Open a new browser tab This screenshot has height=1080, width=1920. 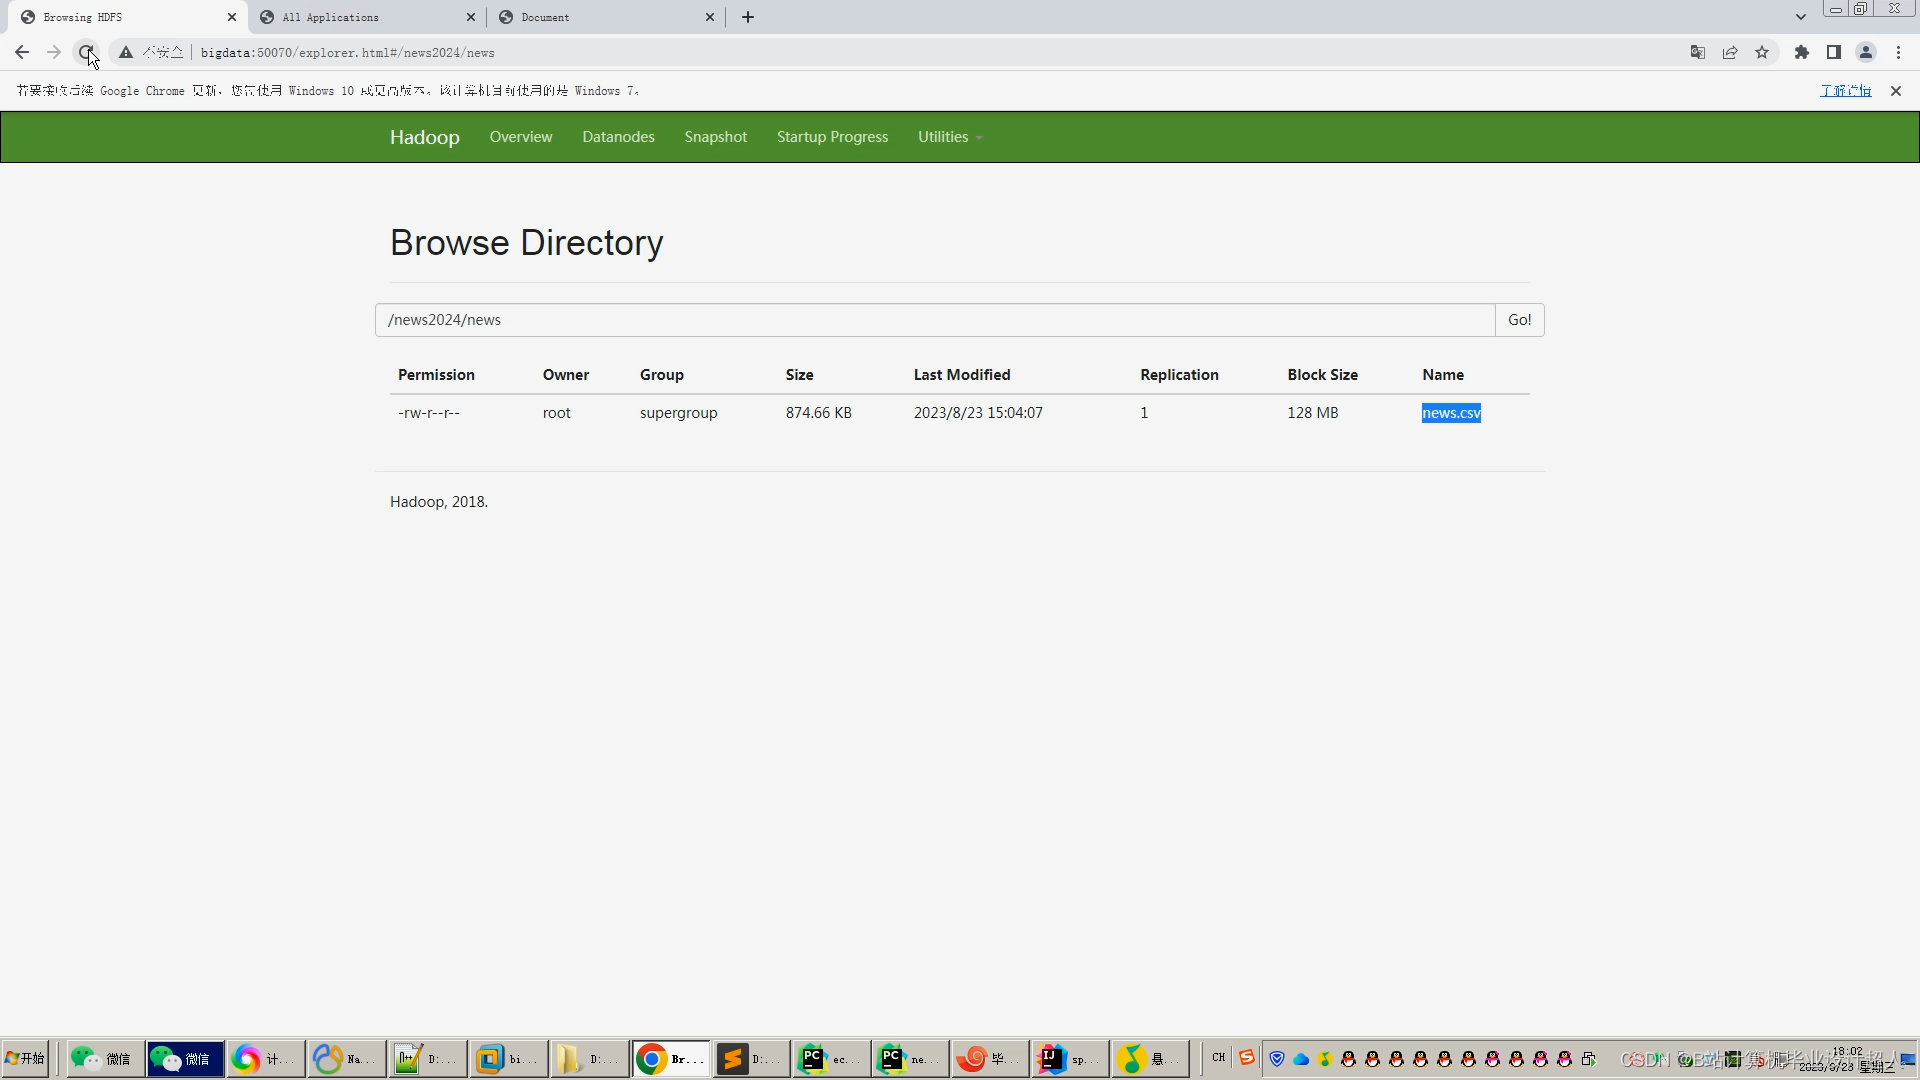[748, 17]
